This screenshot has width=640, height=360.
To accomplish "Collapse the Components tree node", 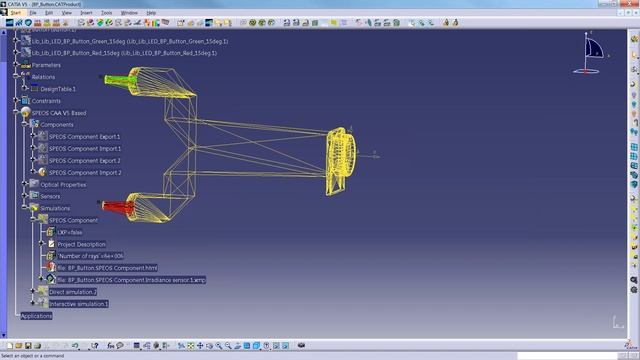I will point(24,124).
